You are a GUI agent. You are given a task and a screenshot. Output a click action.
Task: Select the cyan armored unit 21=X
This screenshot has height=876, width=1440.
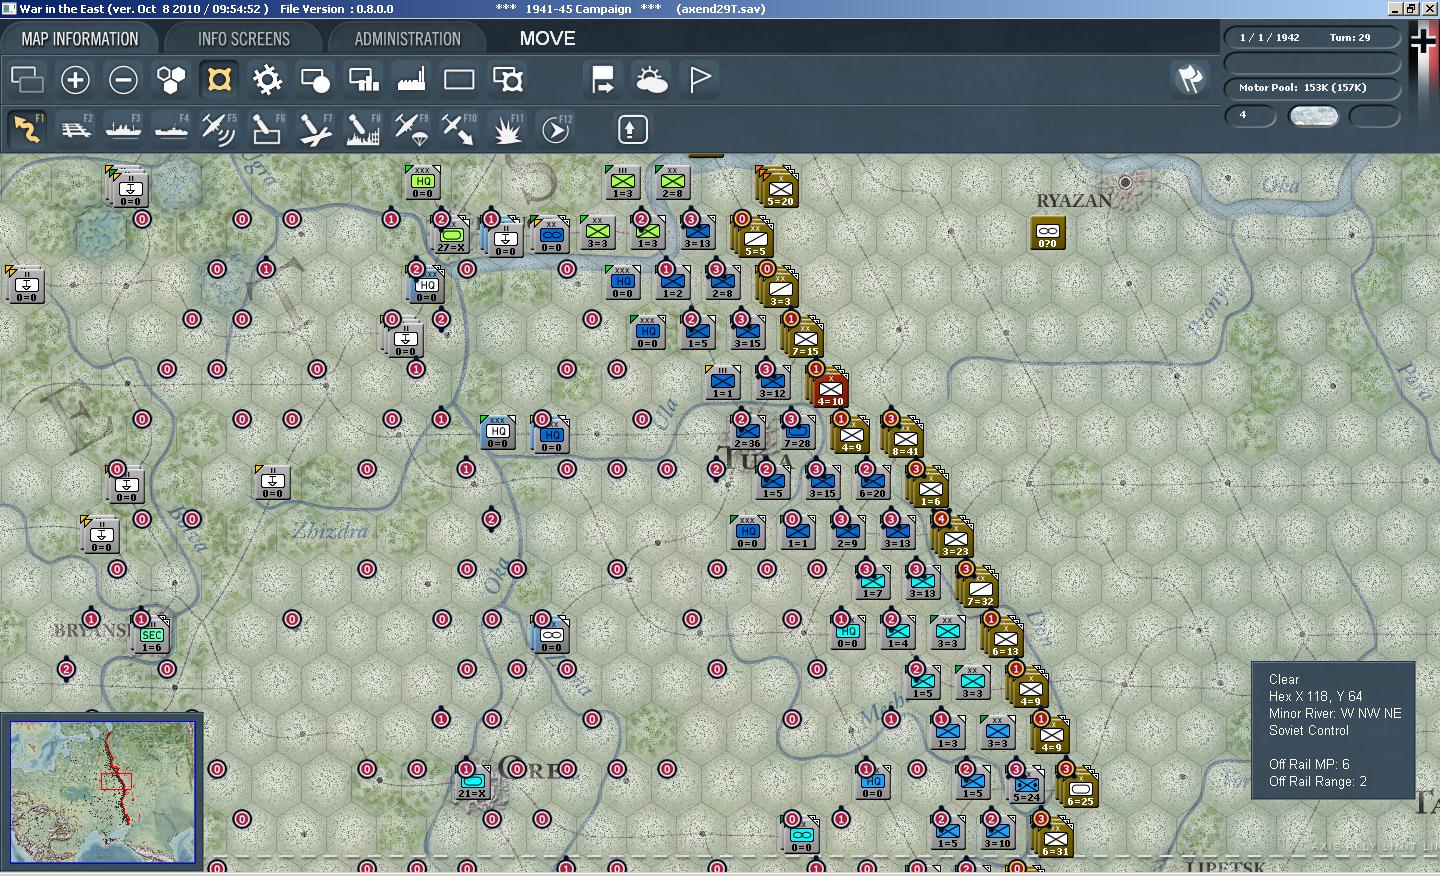coord(472,782)
